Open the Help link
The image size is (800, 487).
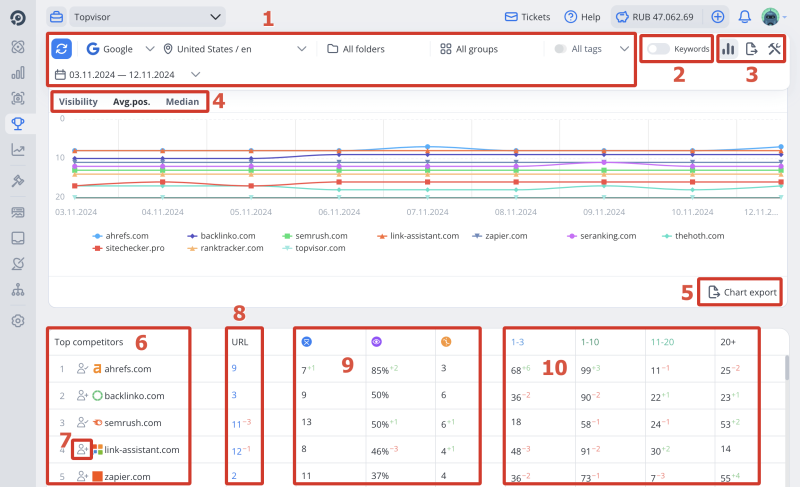(x=582, y=17)
